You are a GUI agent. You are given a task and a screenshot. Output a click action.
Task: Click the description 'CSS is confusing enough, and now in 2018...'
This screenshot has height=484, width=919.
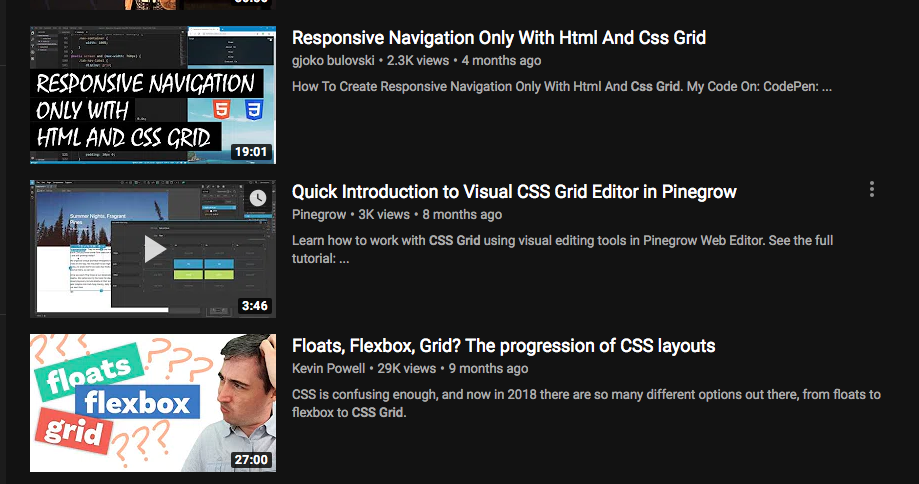[586, 403]
